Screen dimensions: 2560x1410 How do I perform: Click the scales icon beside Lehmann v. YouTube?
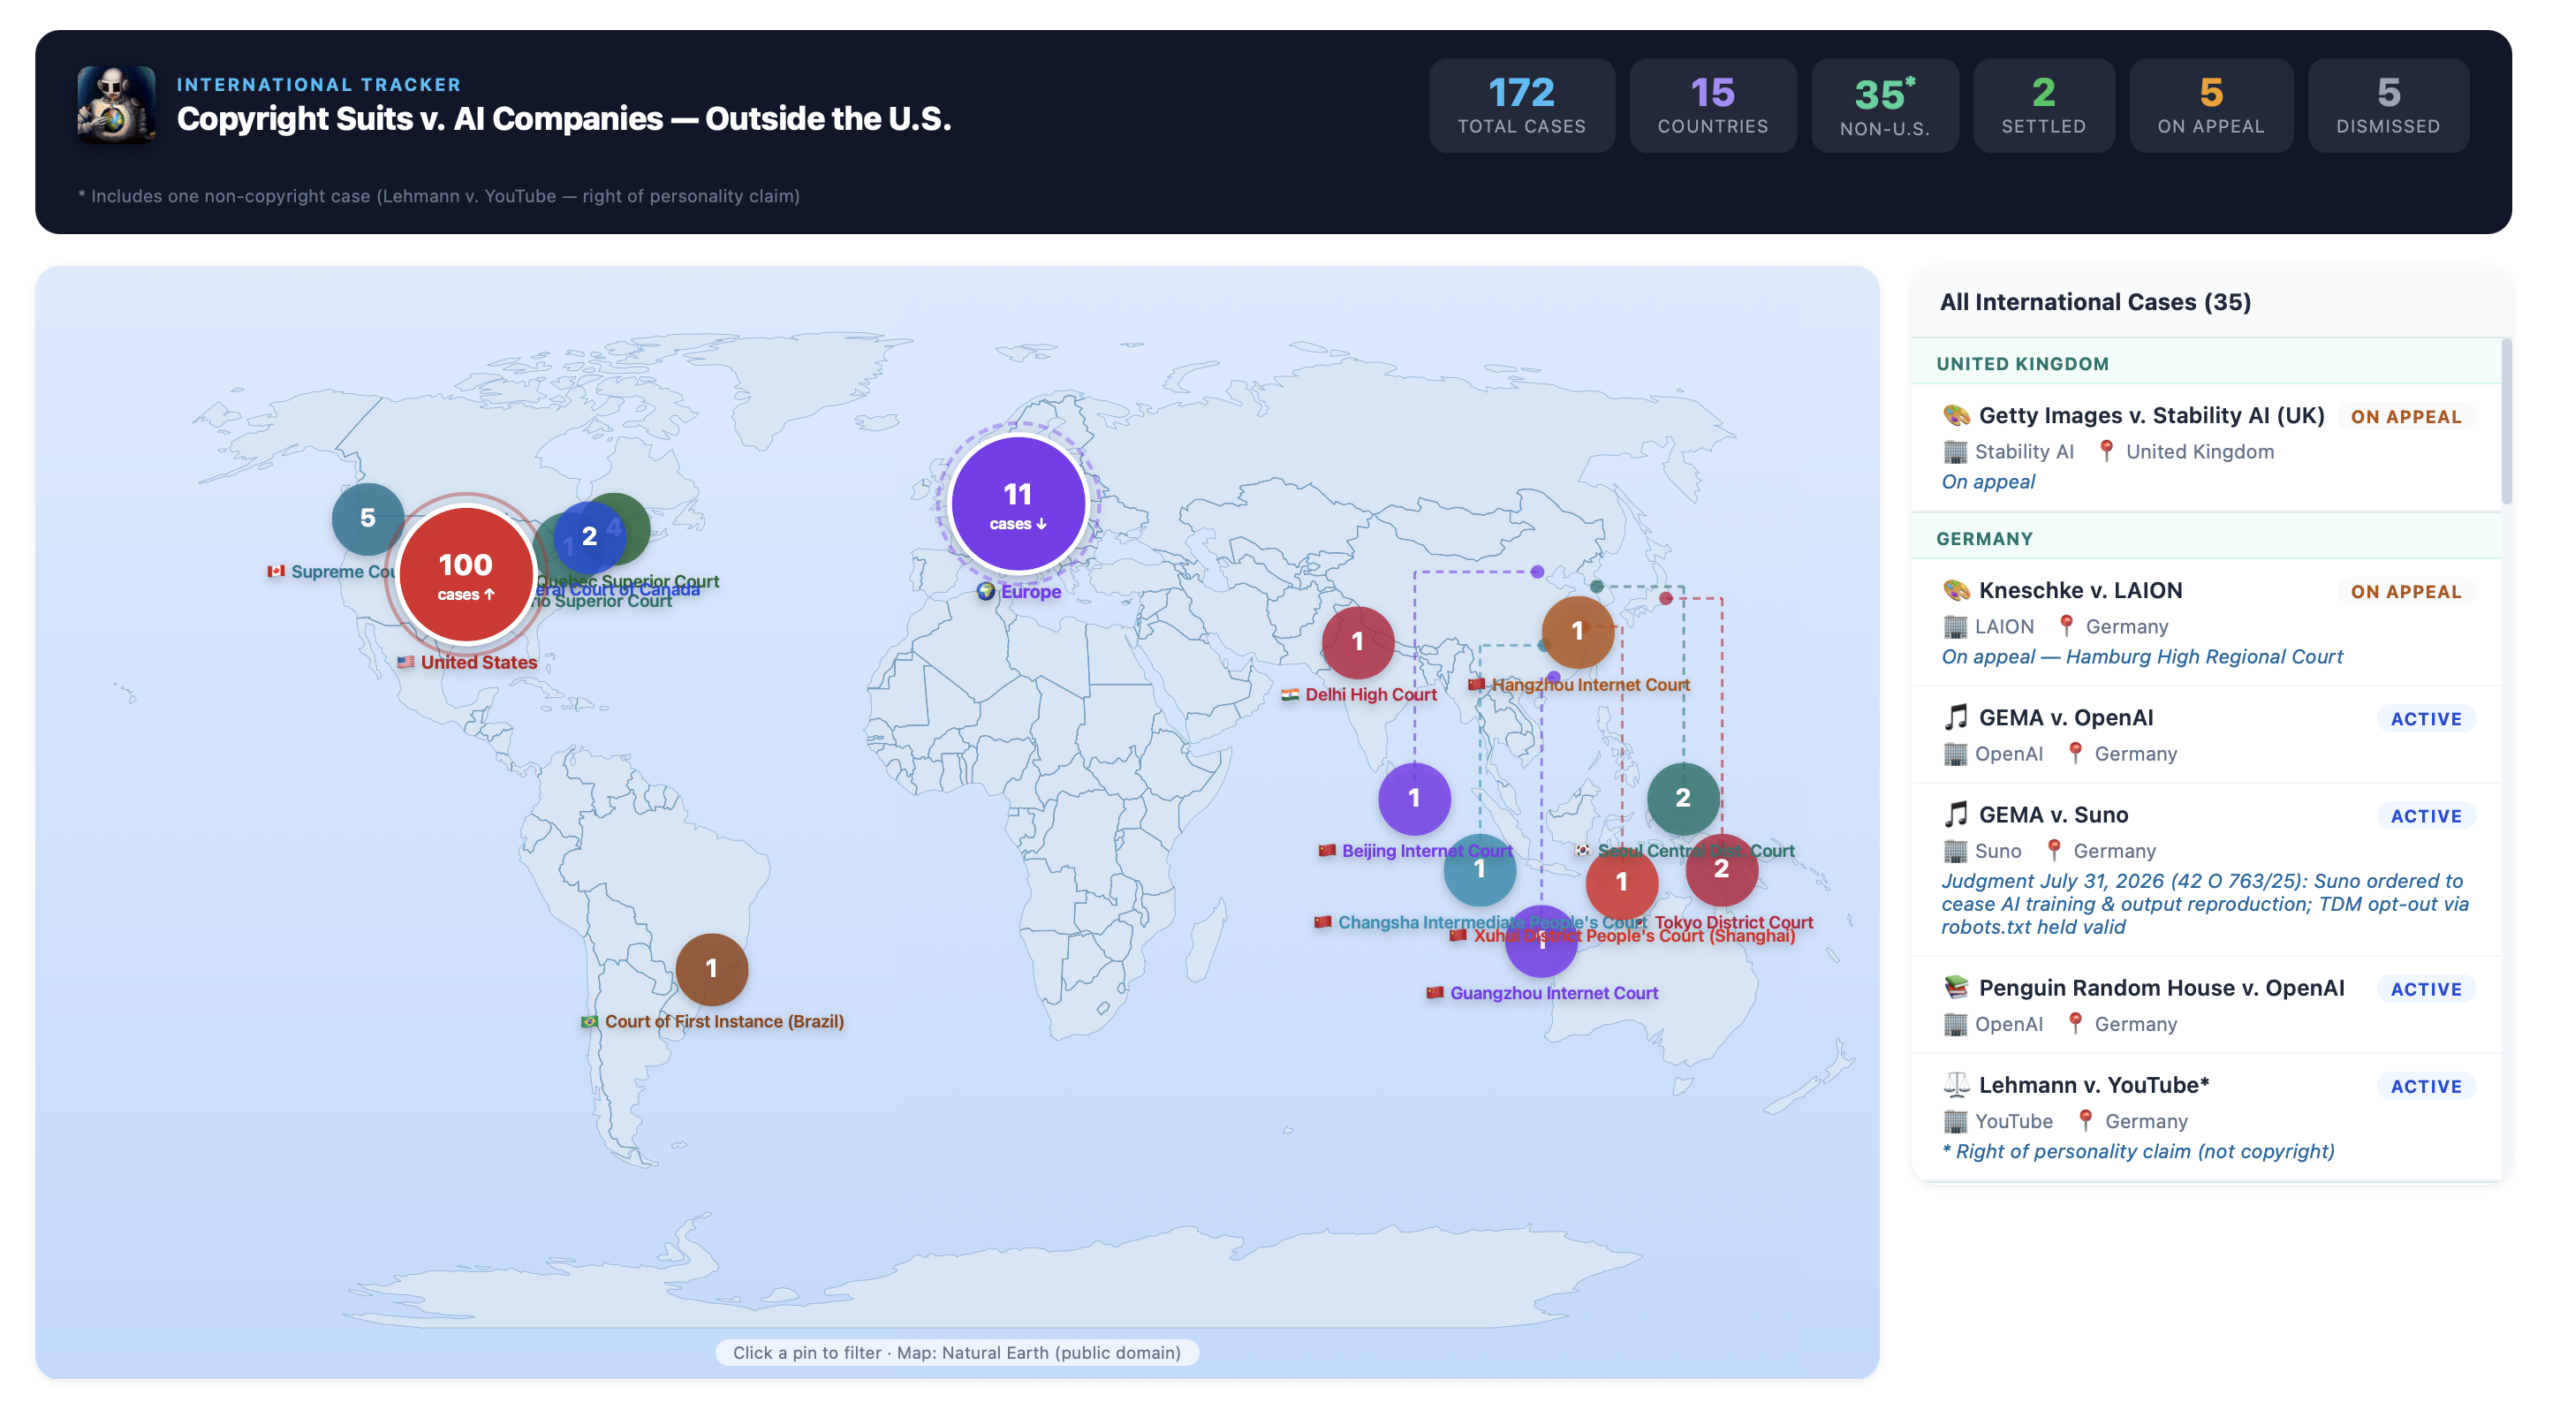(x=1955, y=1085)
